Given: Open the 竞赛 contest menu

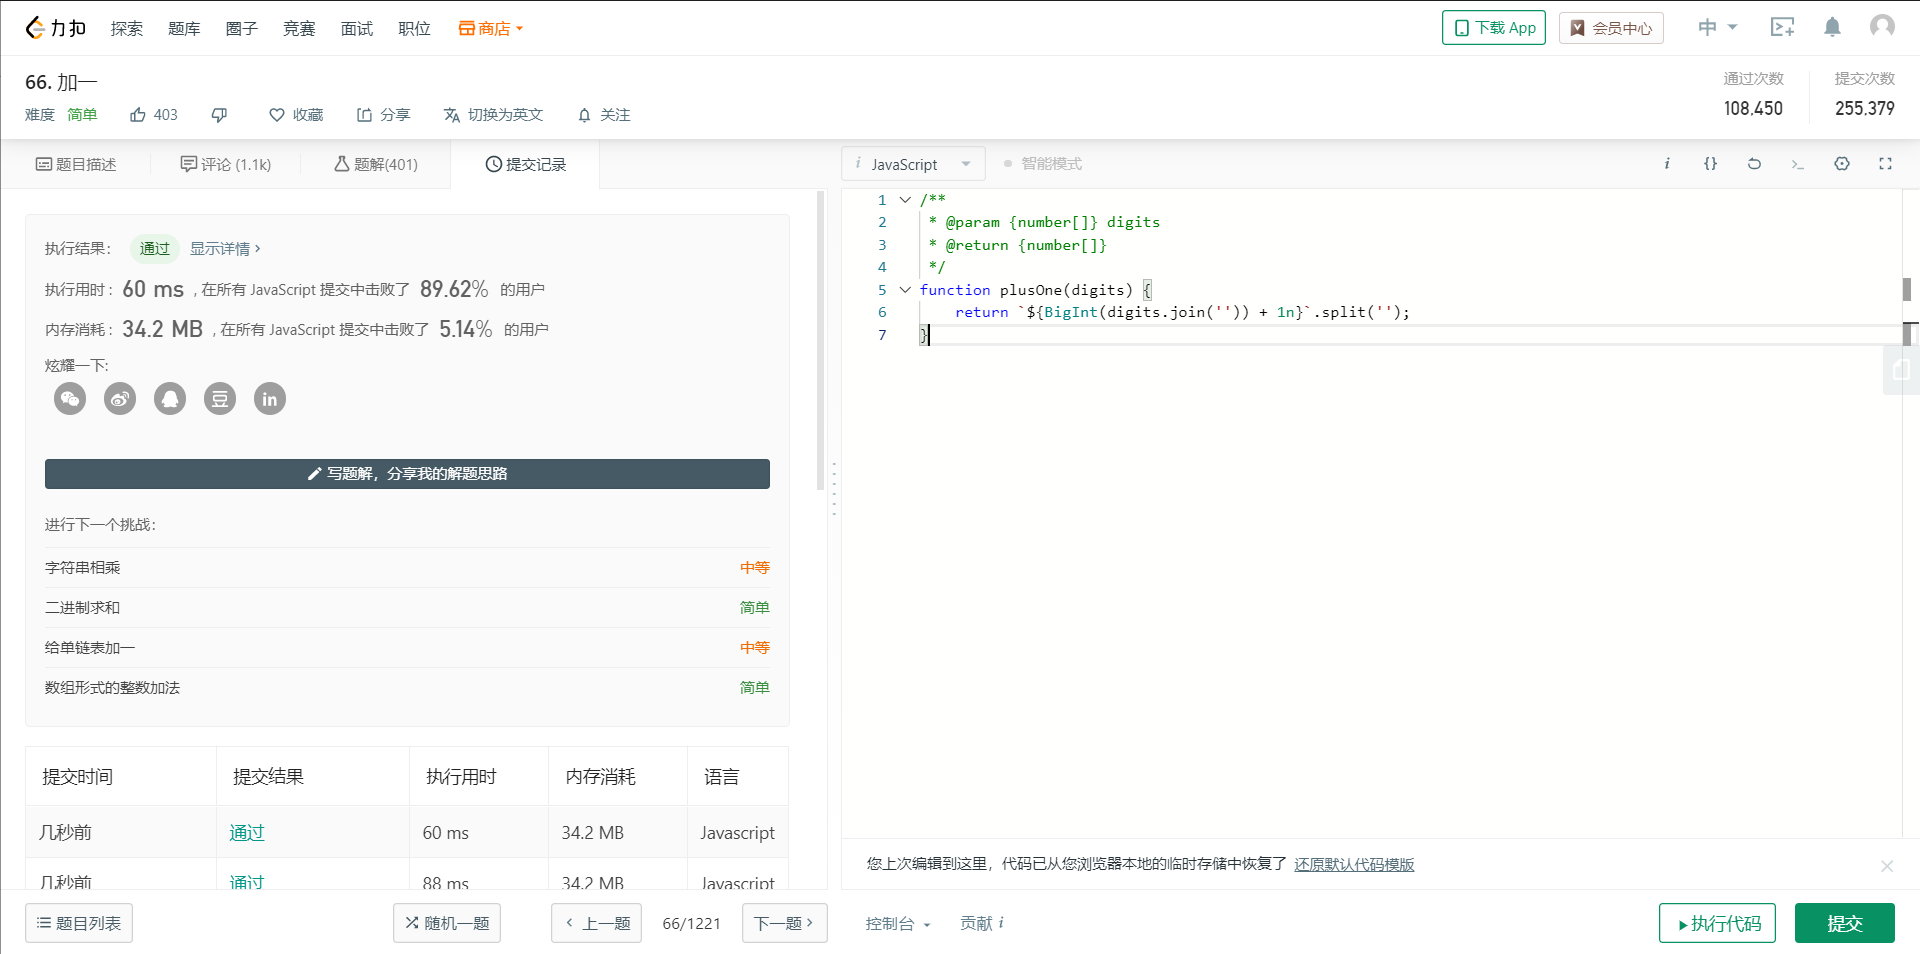Looking at the screenshot, I should tap(299, 28).
